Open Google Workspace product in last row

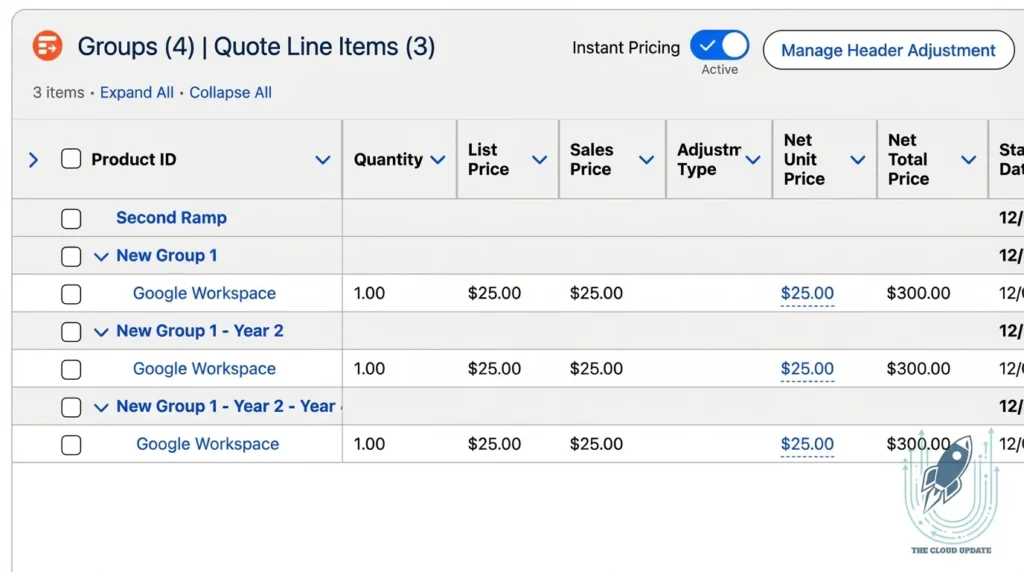click(x=208, y=444)
